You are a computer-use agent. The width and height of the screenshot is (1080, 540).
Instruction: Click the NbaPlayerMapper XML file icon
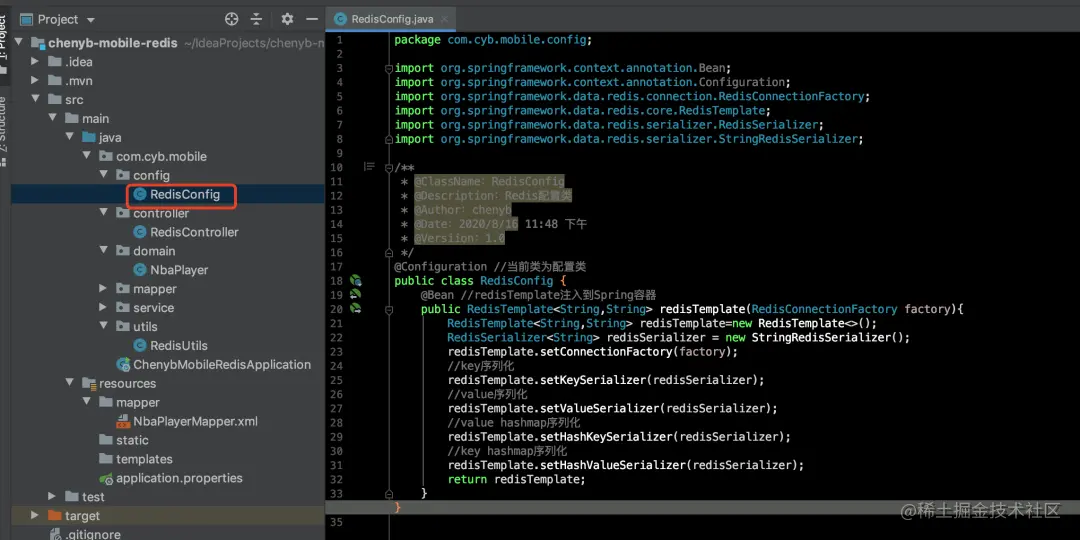[123, 421]
